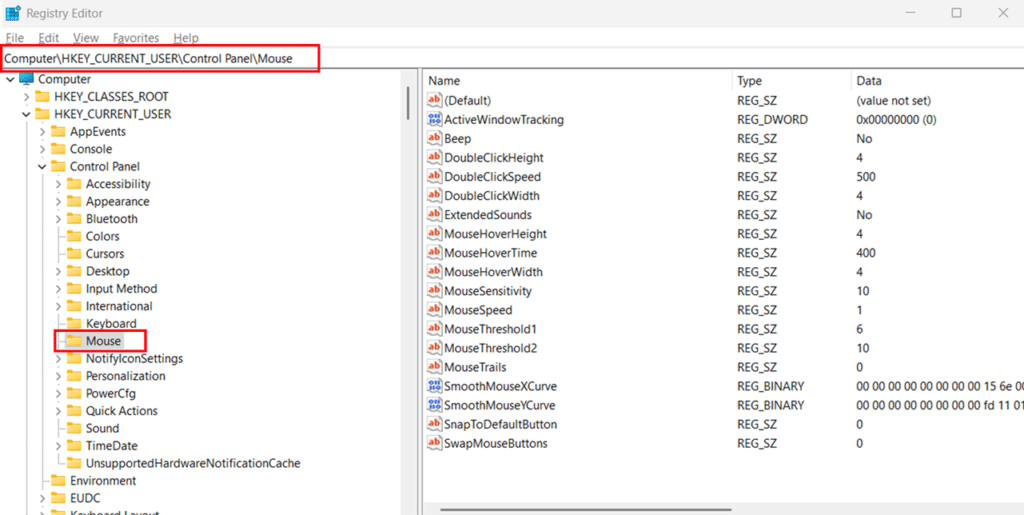The image size is (1024, 515).
Task: Select the EUDC key
Action: click(85, 498)
